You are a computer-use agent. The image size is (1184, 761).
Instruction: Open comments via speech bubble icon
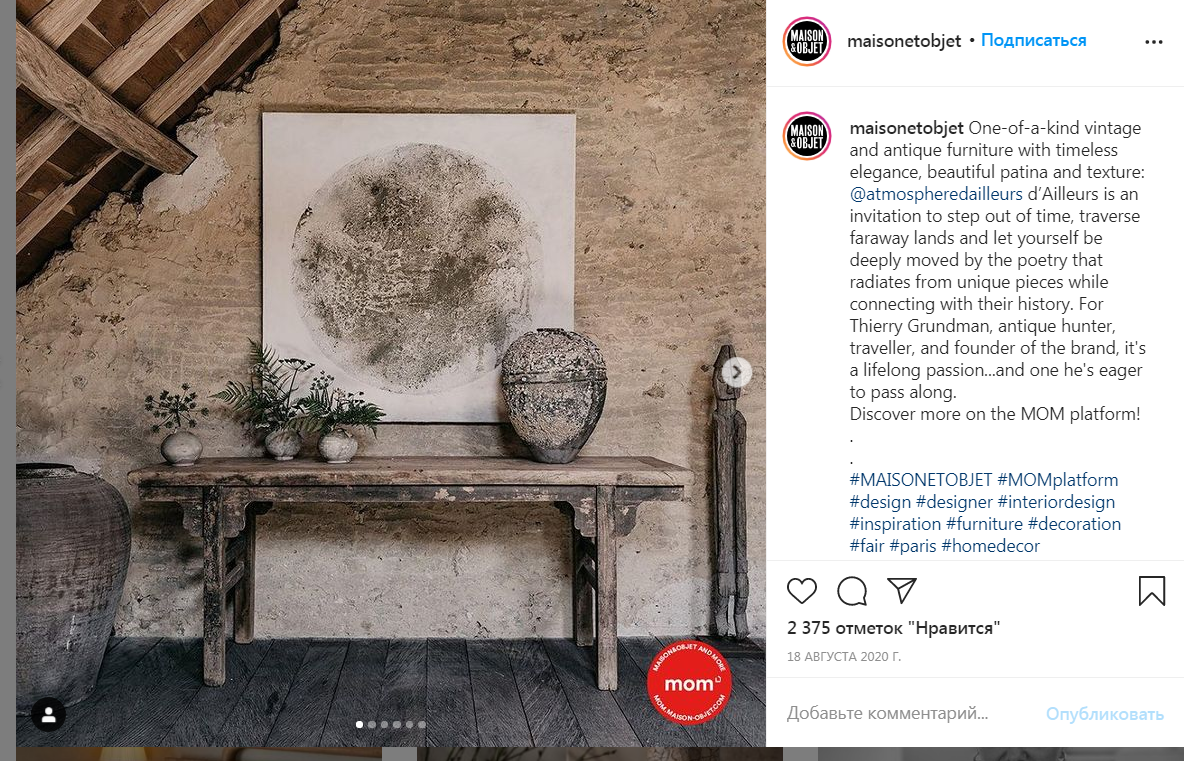click(852, 590)
